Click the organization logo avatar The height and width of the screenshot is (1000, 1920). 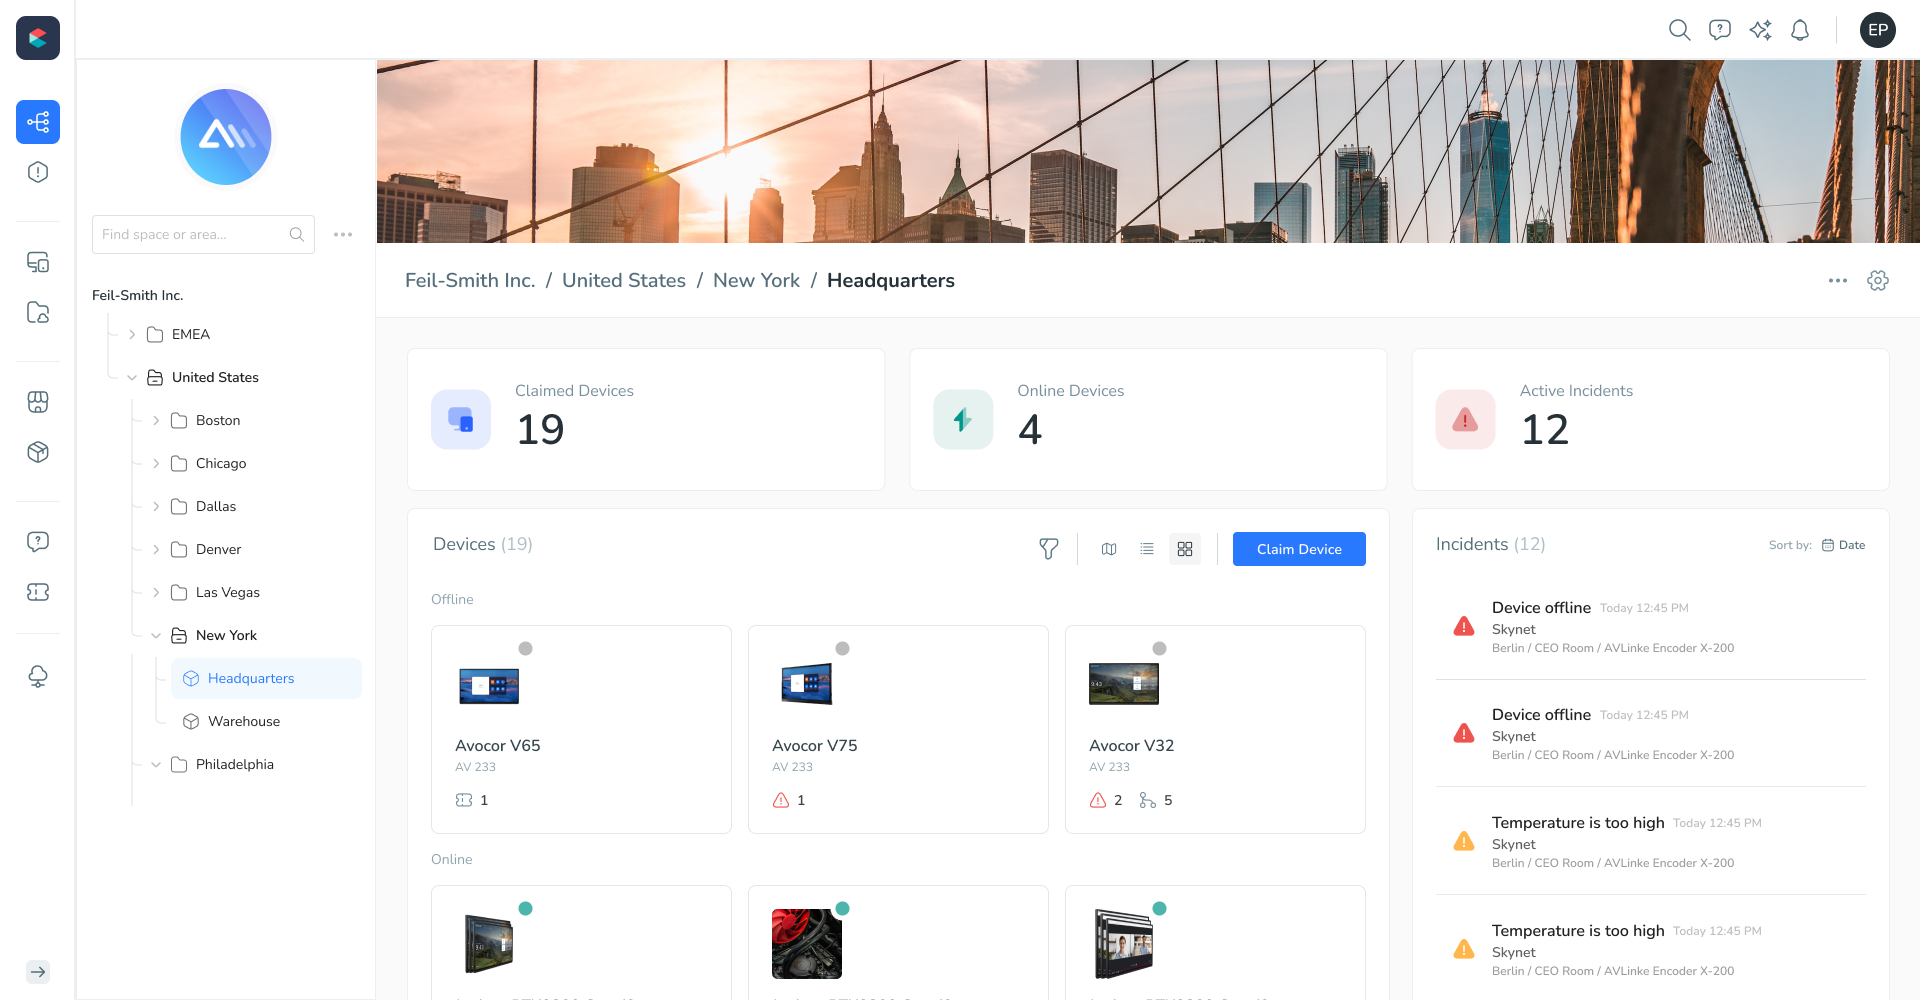click(x=226, y=137)
